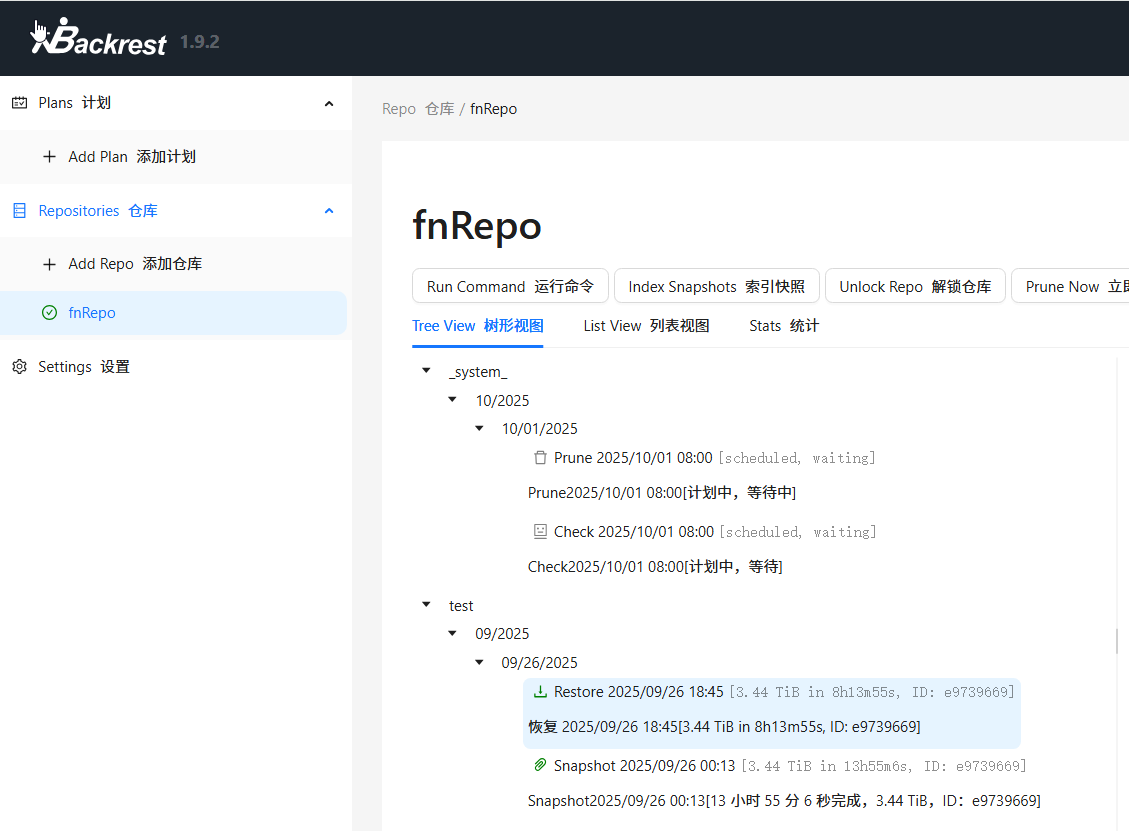Click the Settings gear icon
Screen dimensions: 1129x831
tap(19, 367)
